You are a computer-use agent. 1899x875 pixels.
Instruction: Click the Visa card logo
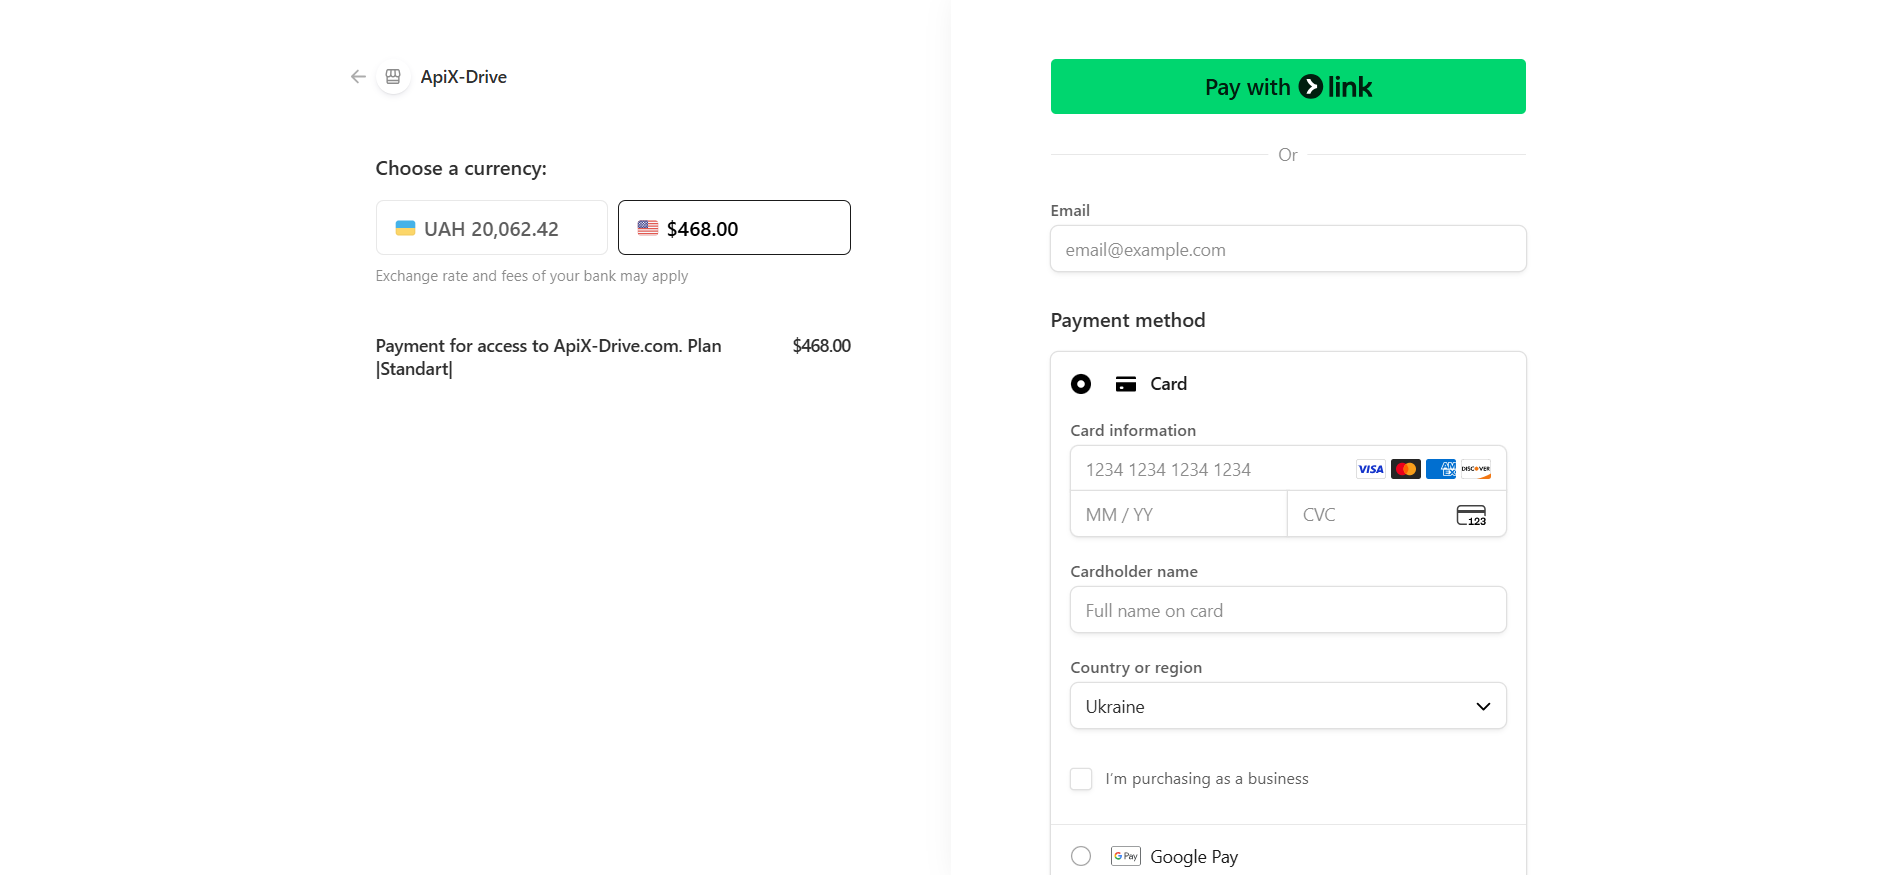[x=1371, y=469]
